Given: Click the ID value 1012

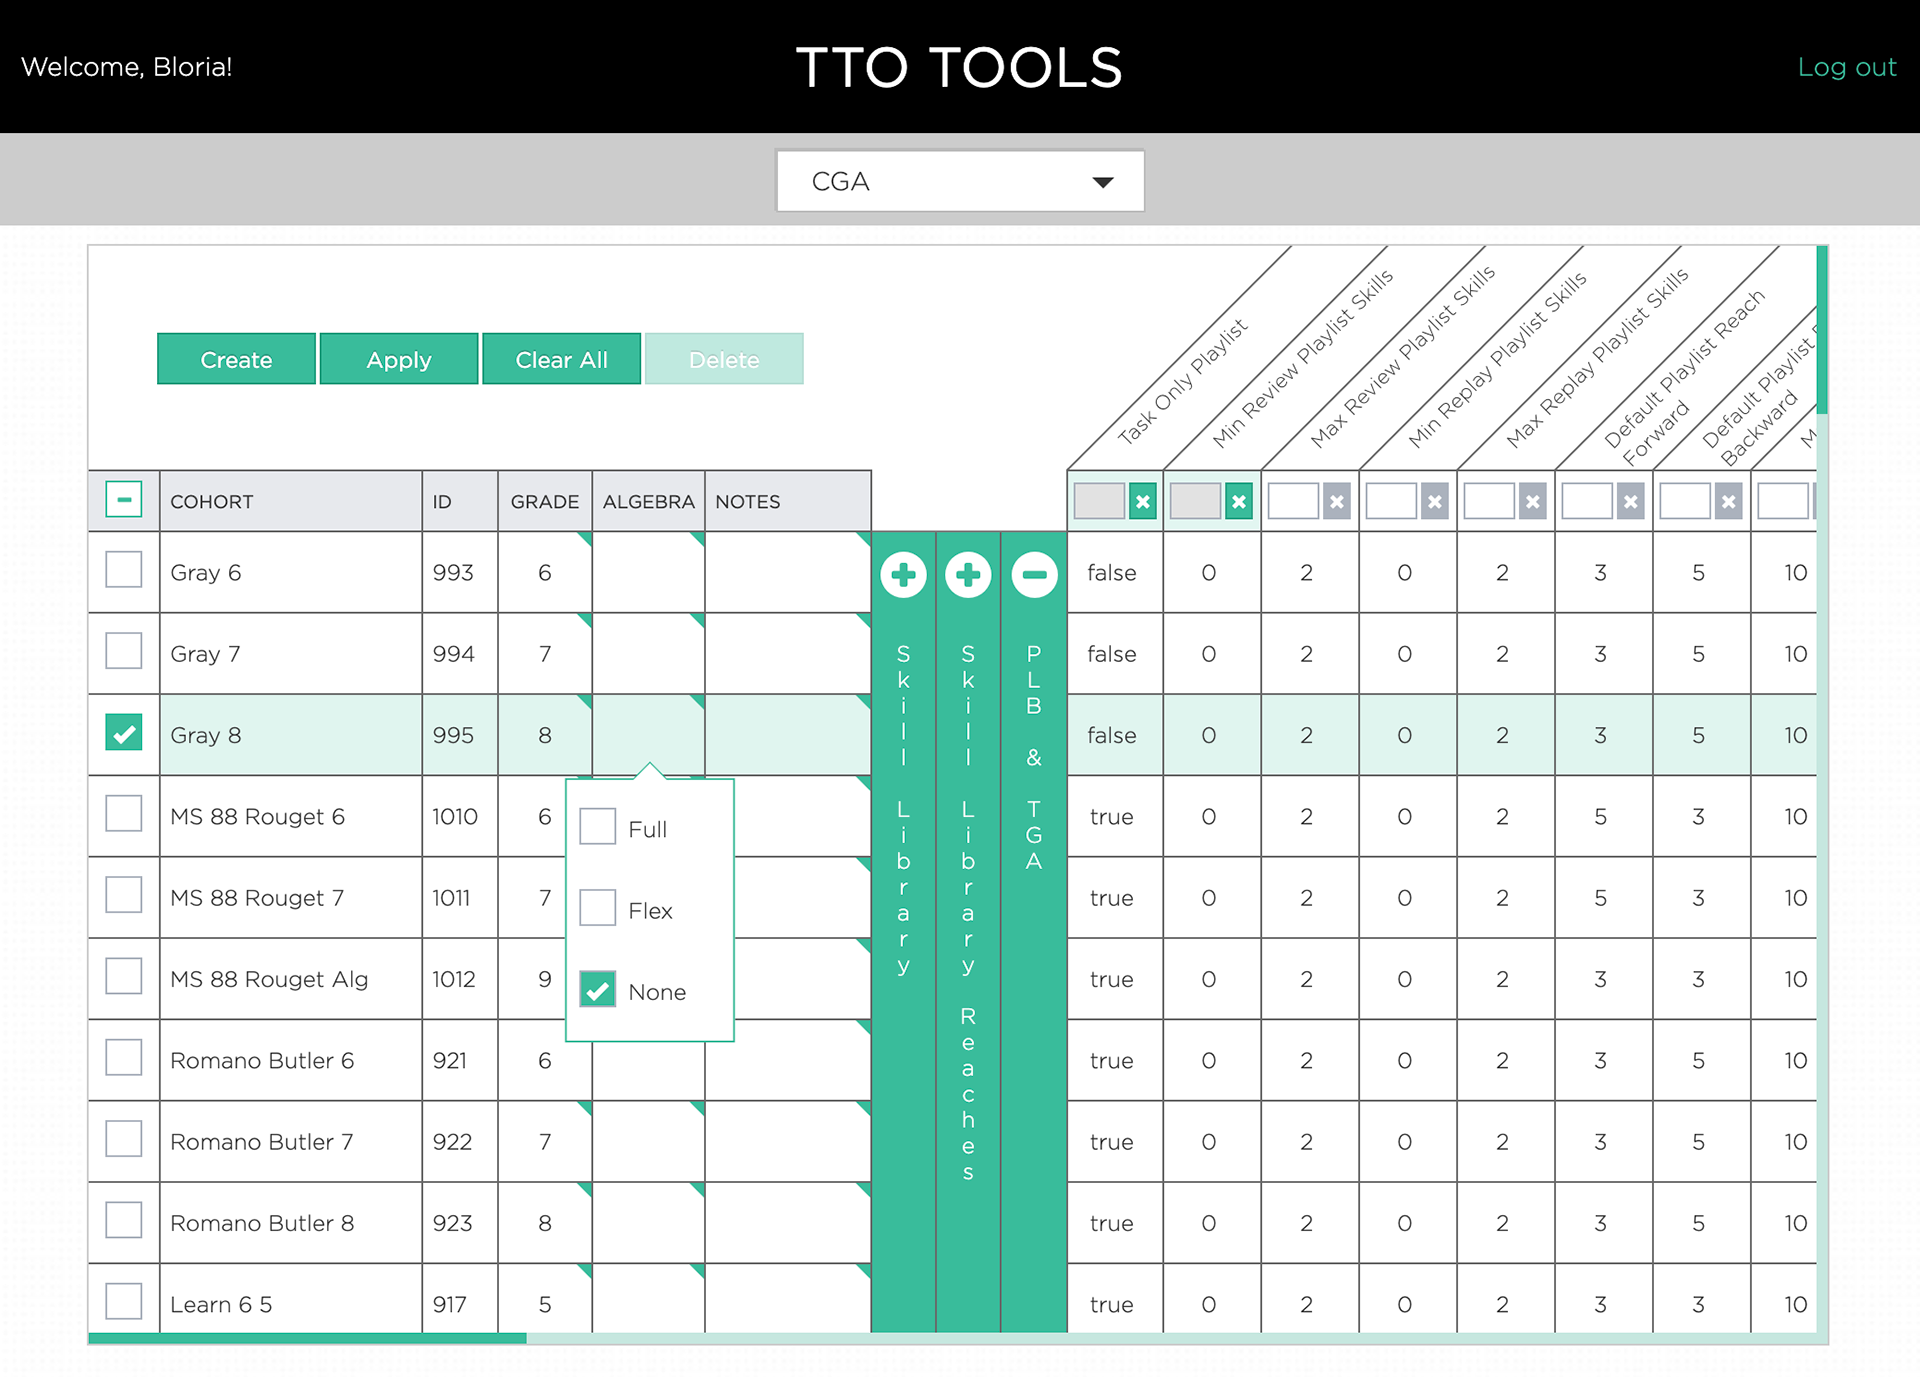Looking at the screenshot, I should 453,979.
